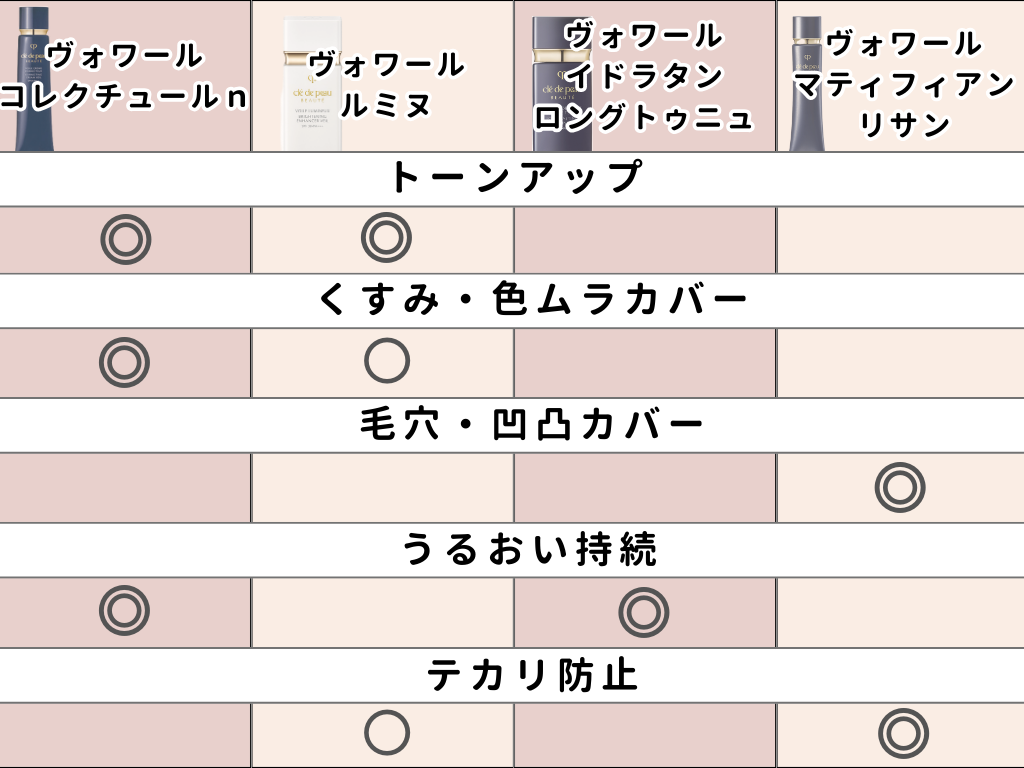Click the double circle for Matifiant pore cover

point(900,487)
